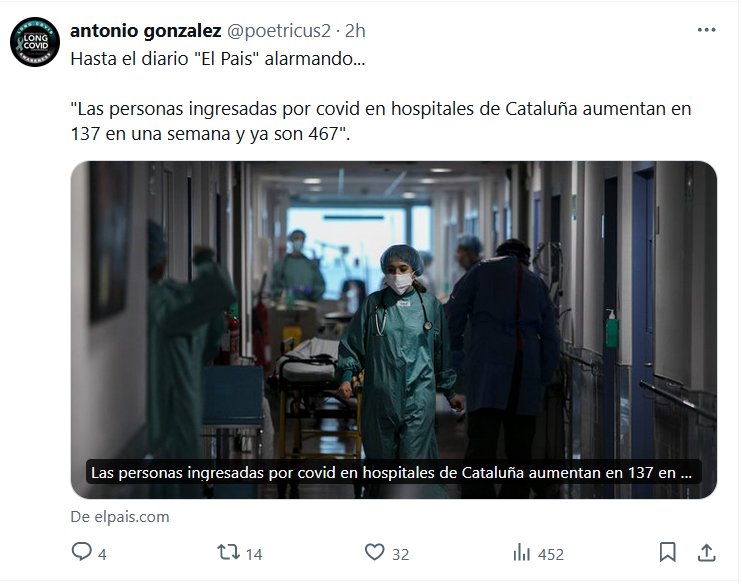Click the share upload arrow icon
742x584 pixels.
coord(707,552)
